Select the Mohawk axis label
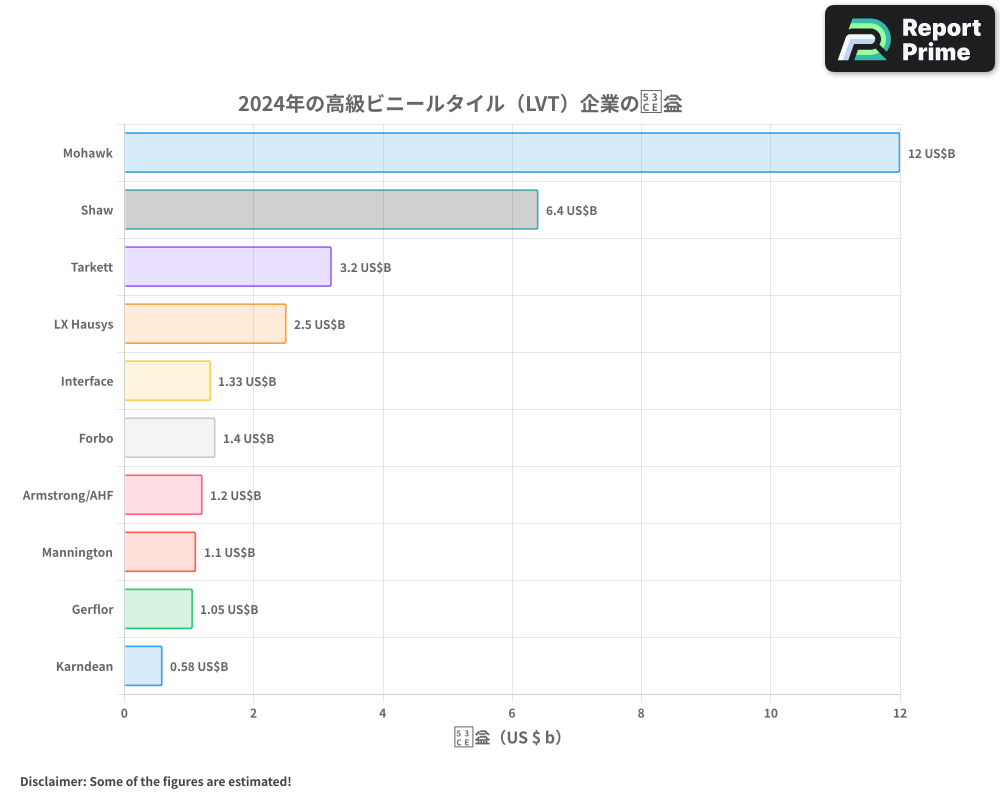The width and height of the screenshot is (1000, 800). coord(88,153)
